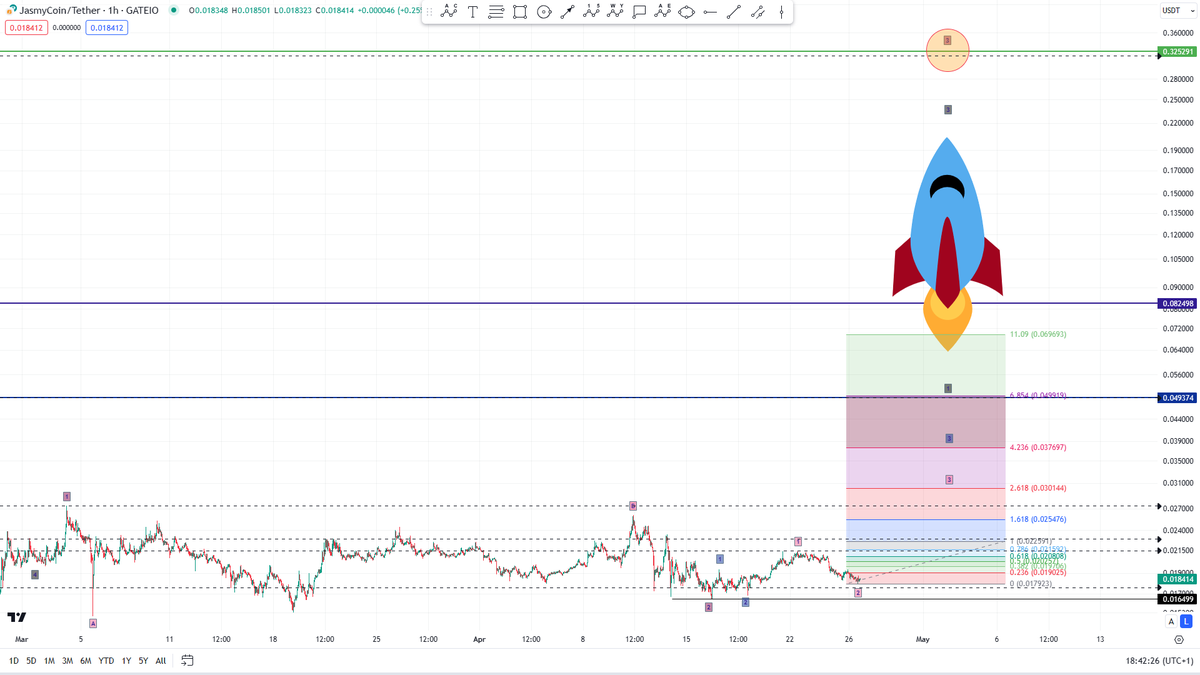This screenshot has width=1200, height=675.
Task: Select the current price 0.018414 label
Action: [1178, 579]
